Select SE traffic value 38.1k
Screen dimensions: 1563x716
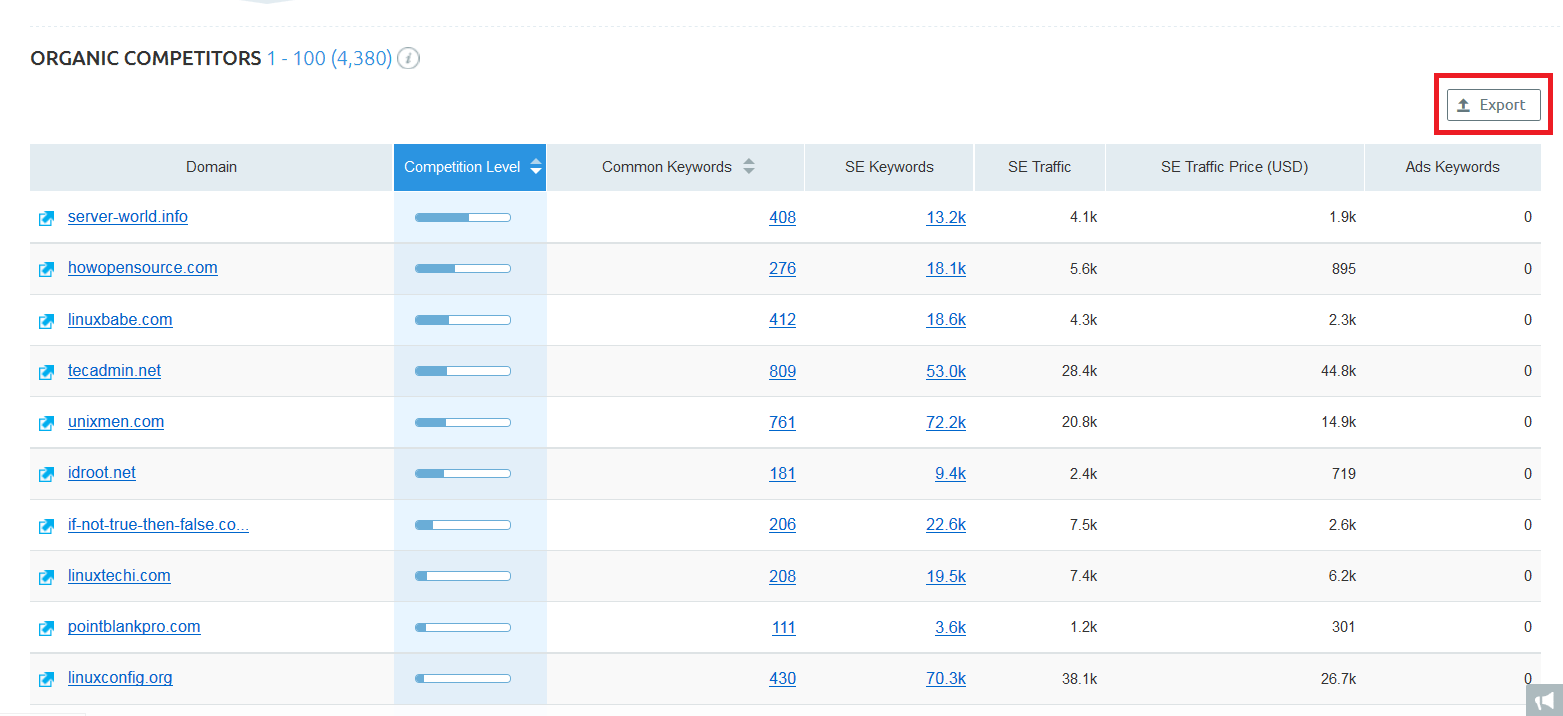tap(1079, 678)
